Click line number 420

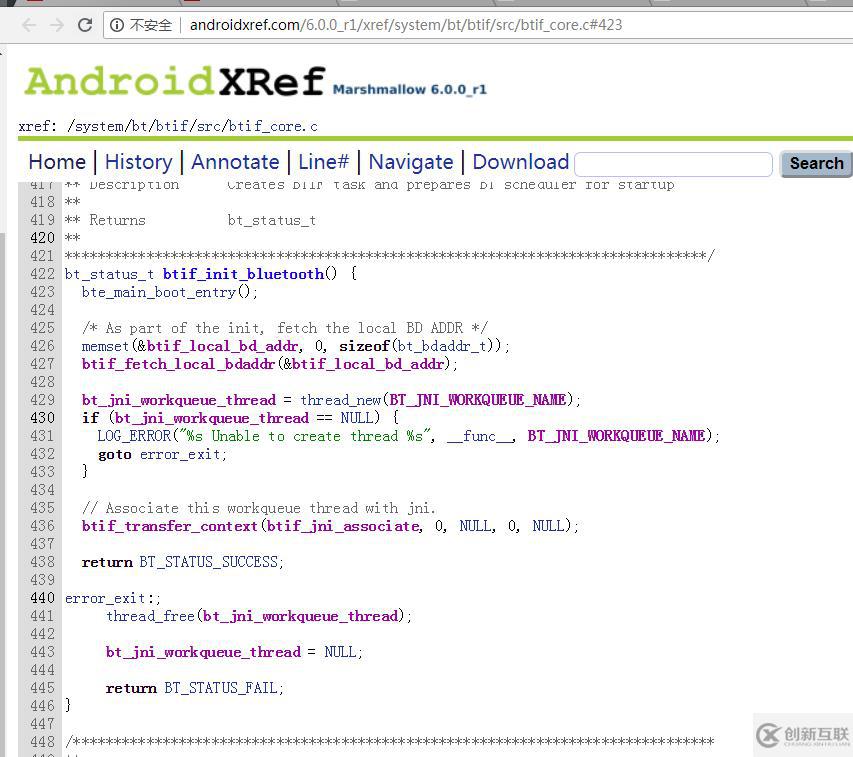[x=42, y=238]
